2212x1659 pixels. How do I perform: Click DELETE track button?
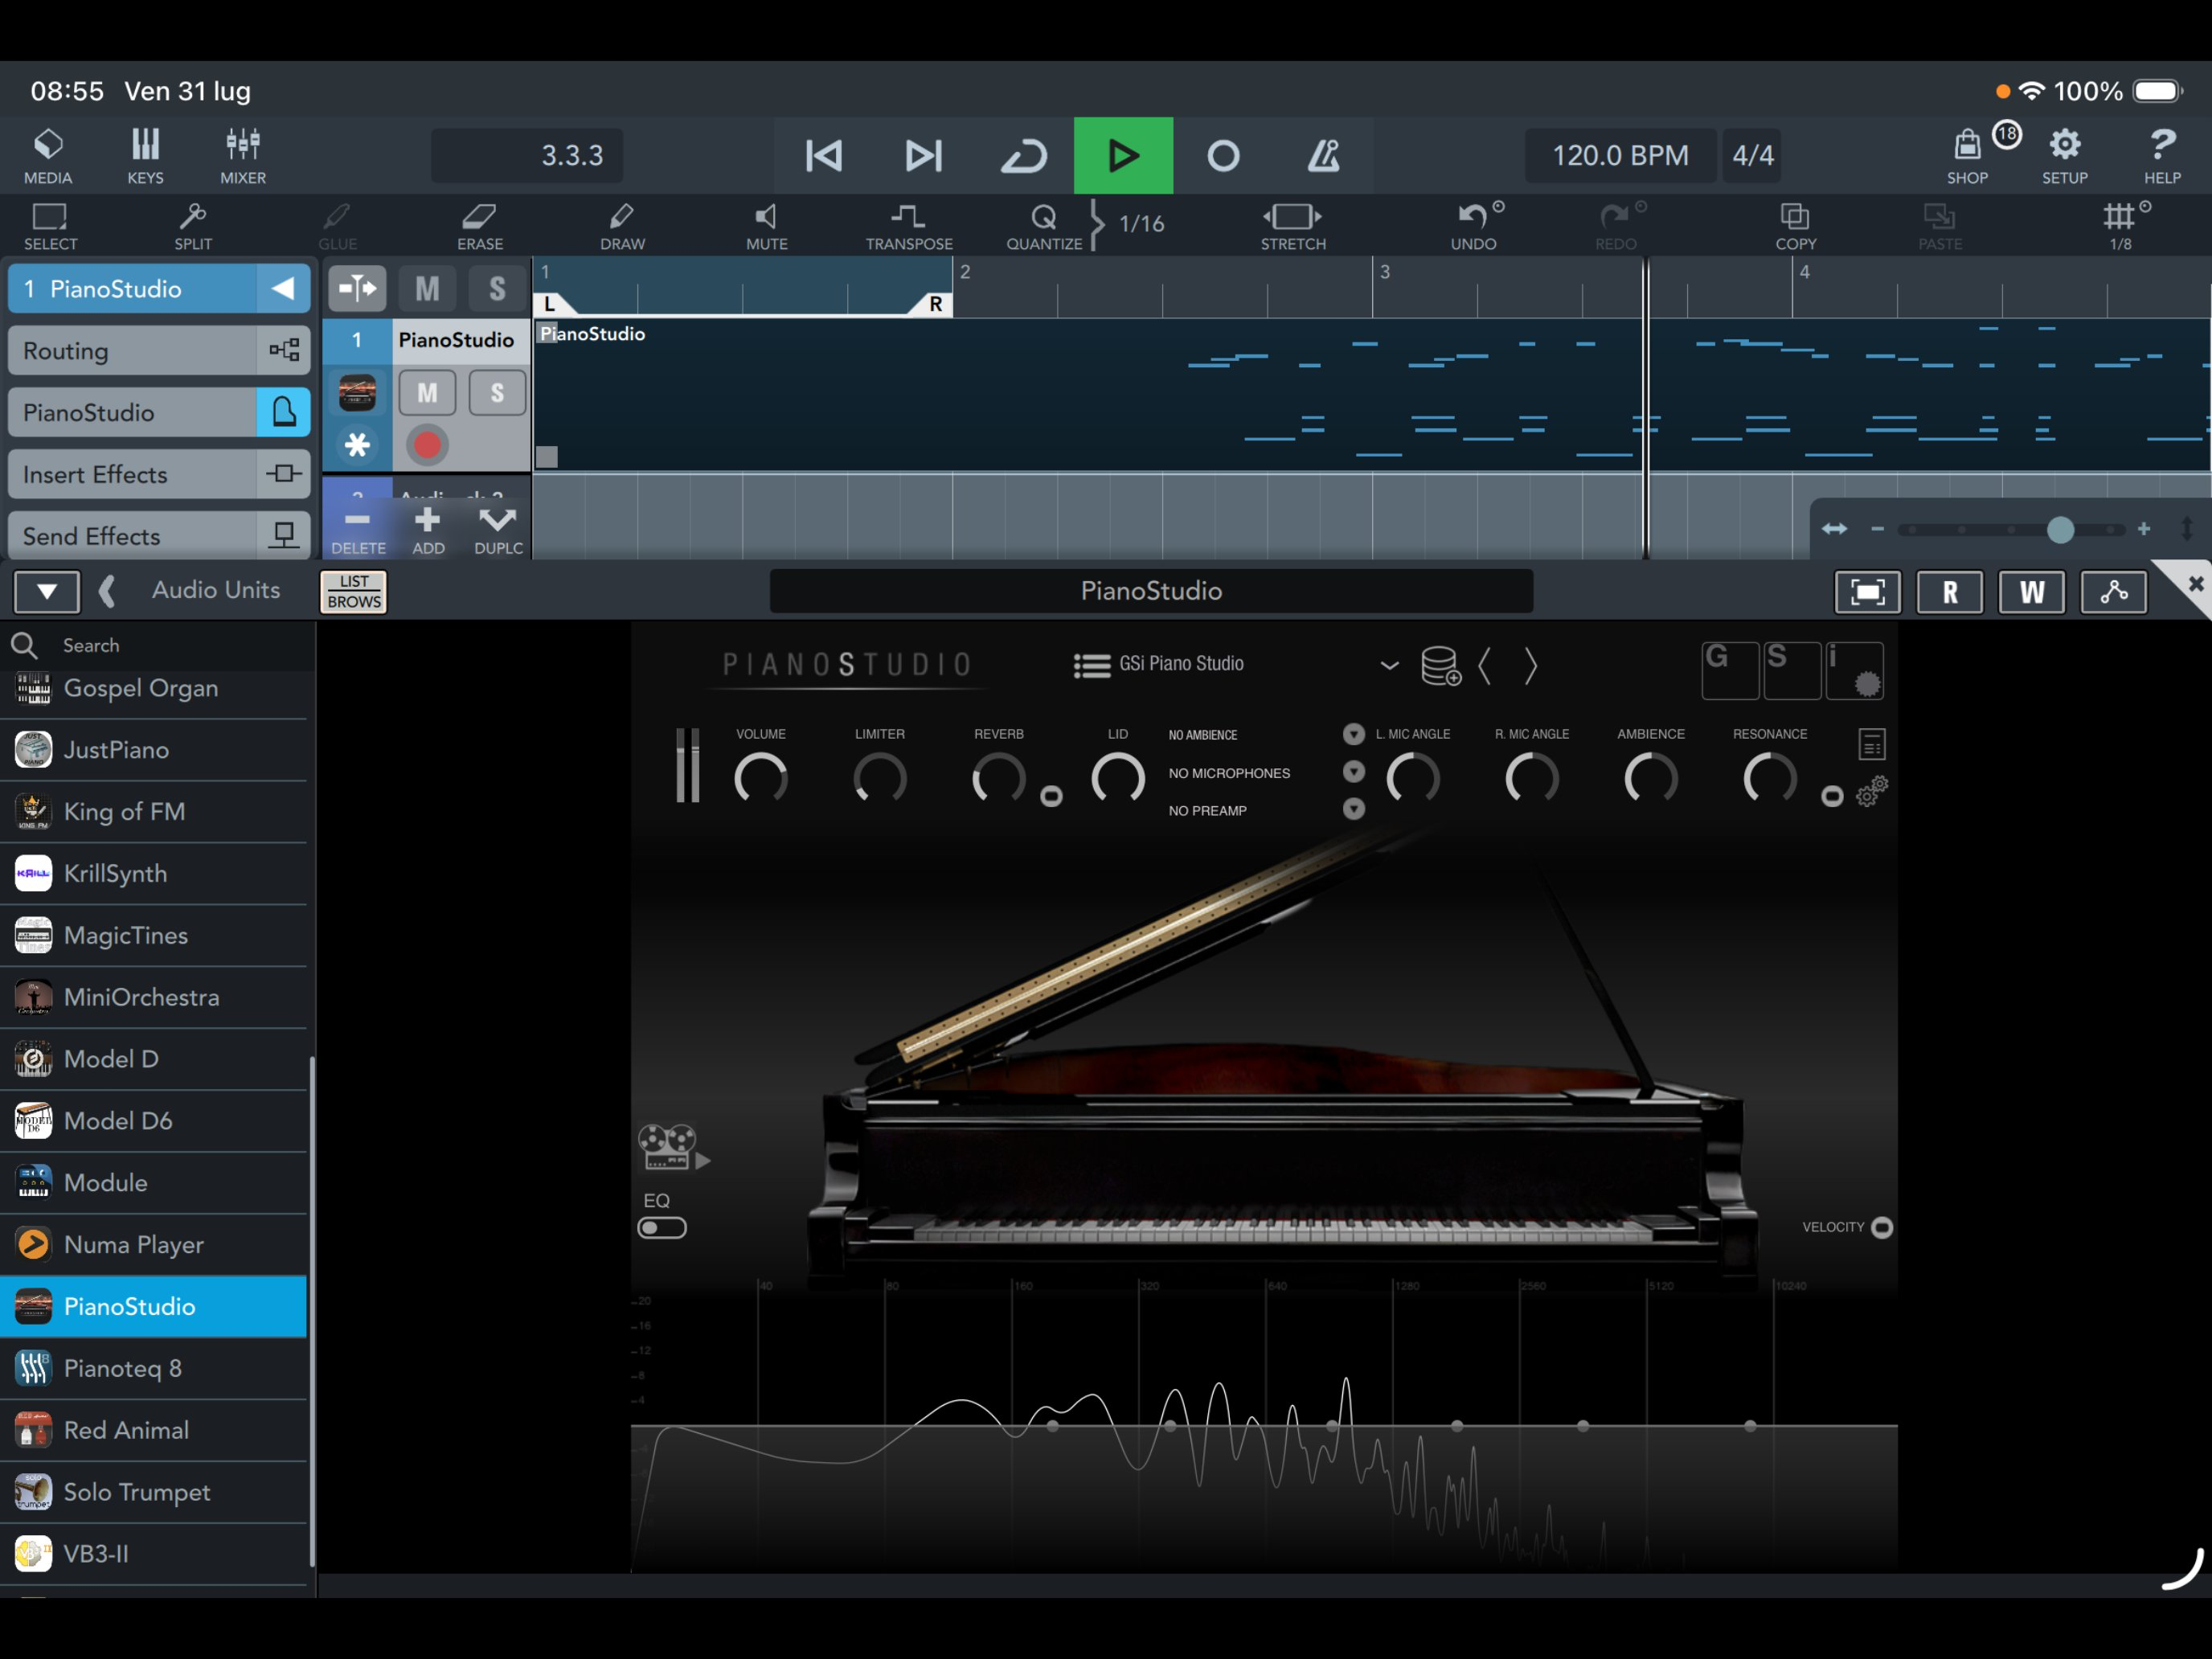coord(358,531)
